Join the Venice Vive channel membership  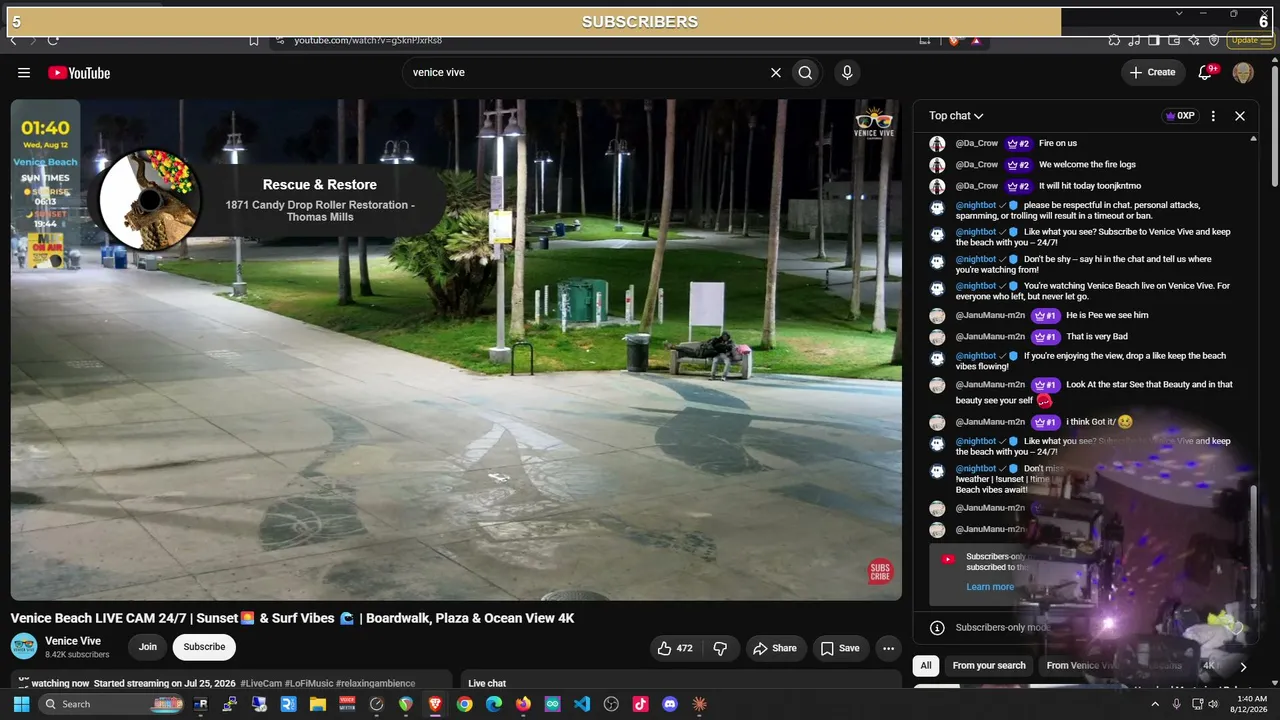click(148, 647)
